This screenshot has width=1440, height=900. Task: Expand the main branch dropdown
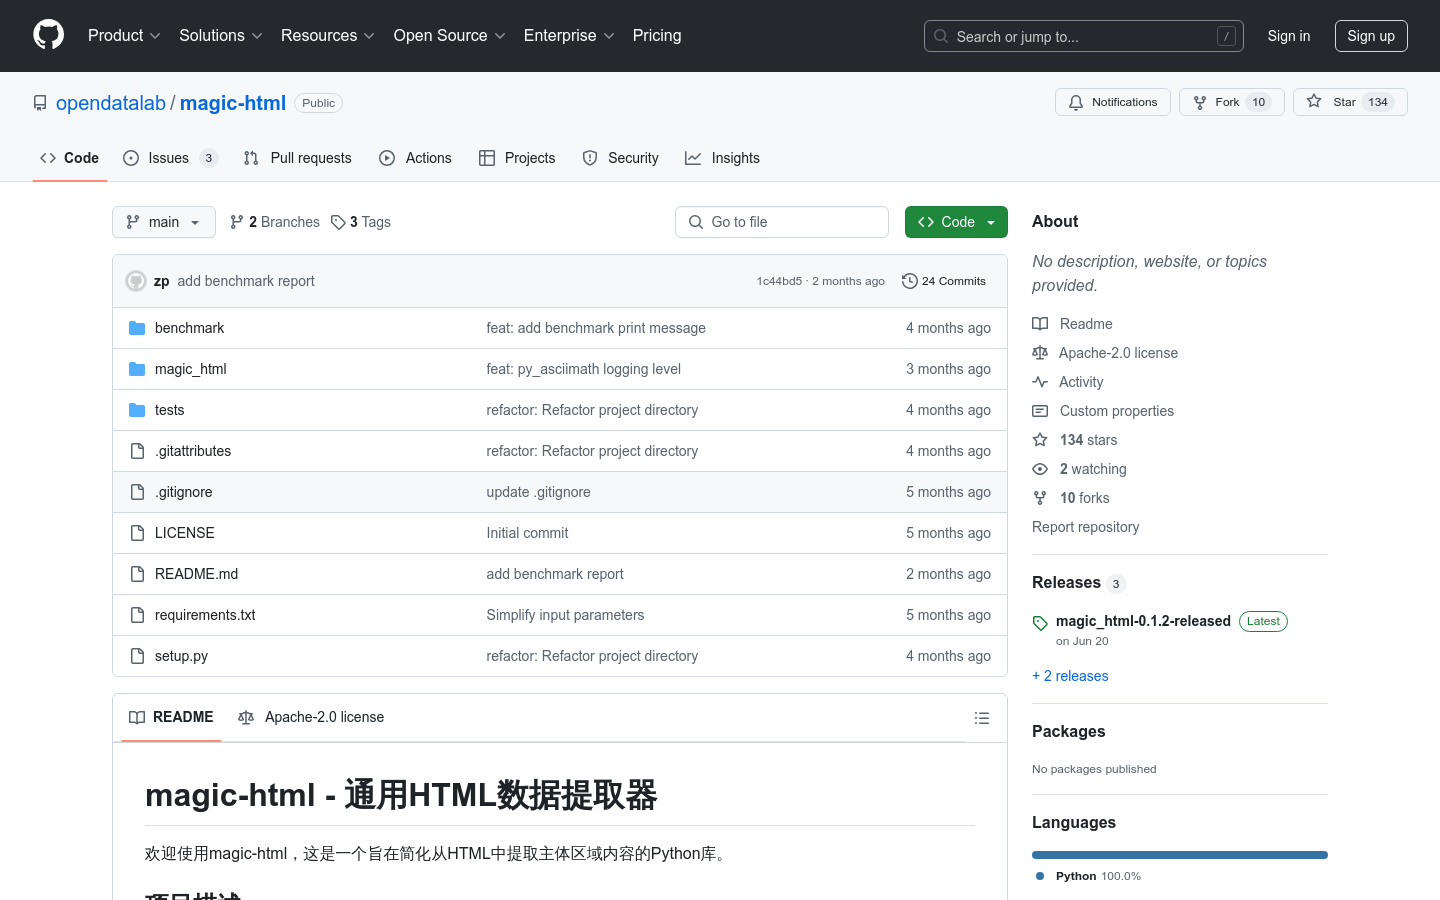pos(163,222)
